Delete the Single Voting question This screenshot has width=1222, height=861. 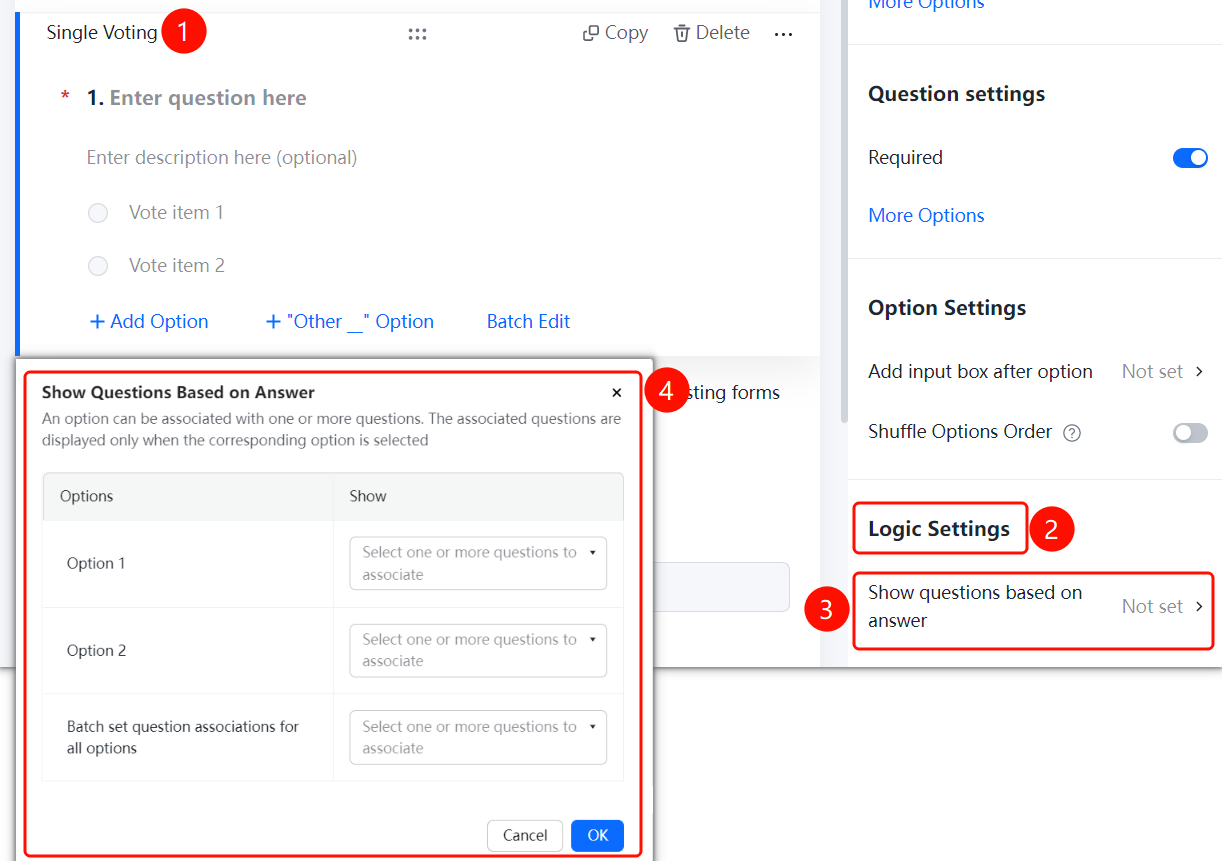pyautogui.click(x=711, y=33)
